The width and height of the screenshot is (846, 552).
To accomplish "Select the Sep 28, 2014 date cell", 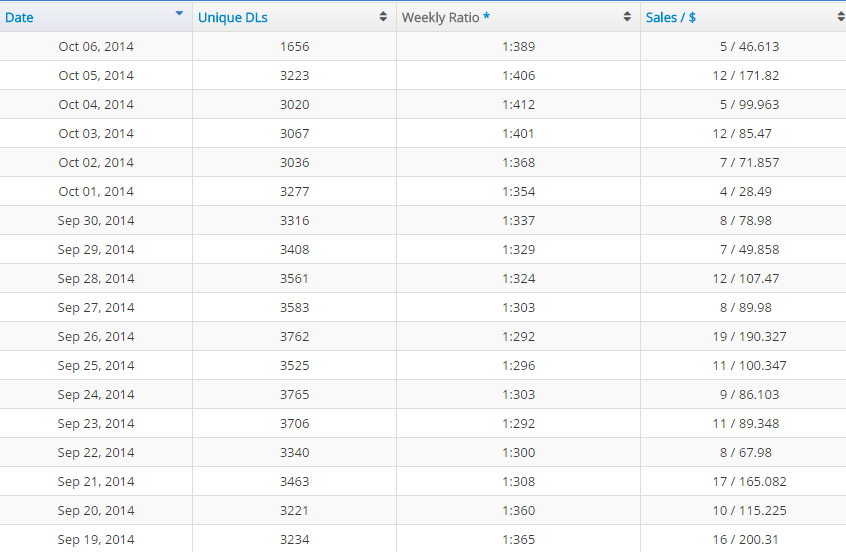I will [x=96, y=278].
